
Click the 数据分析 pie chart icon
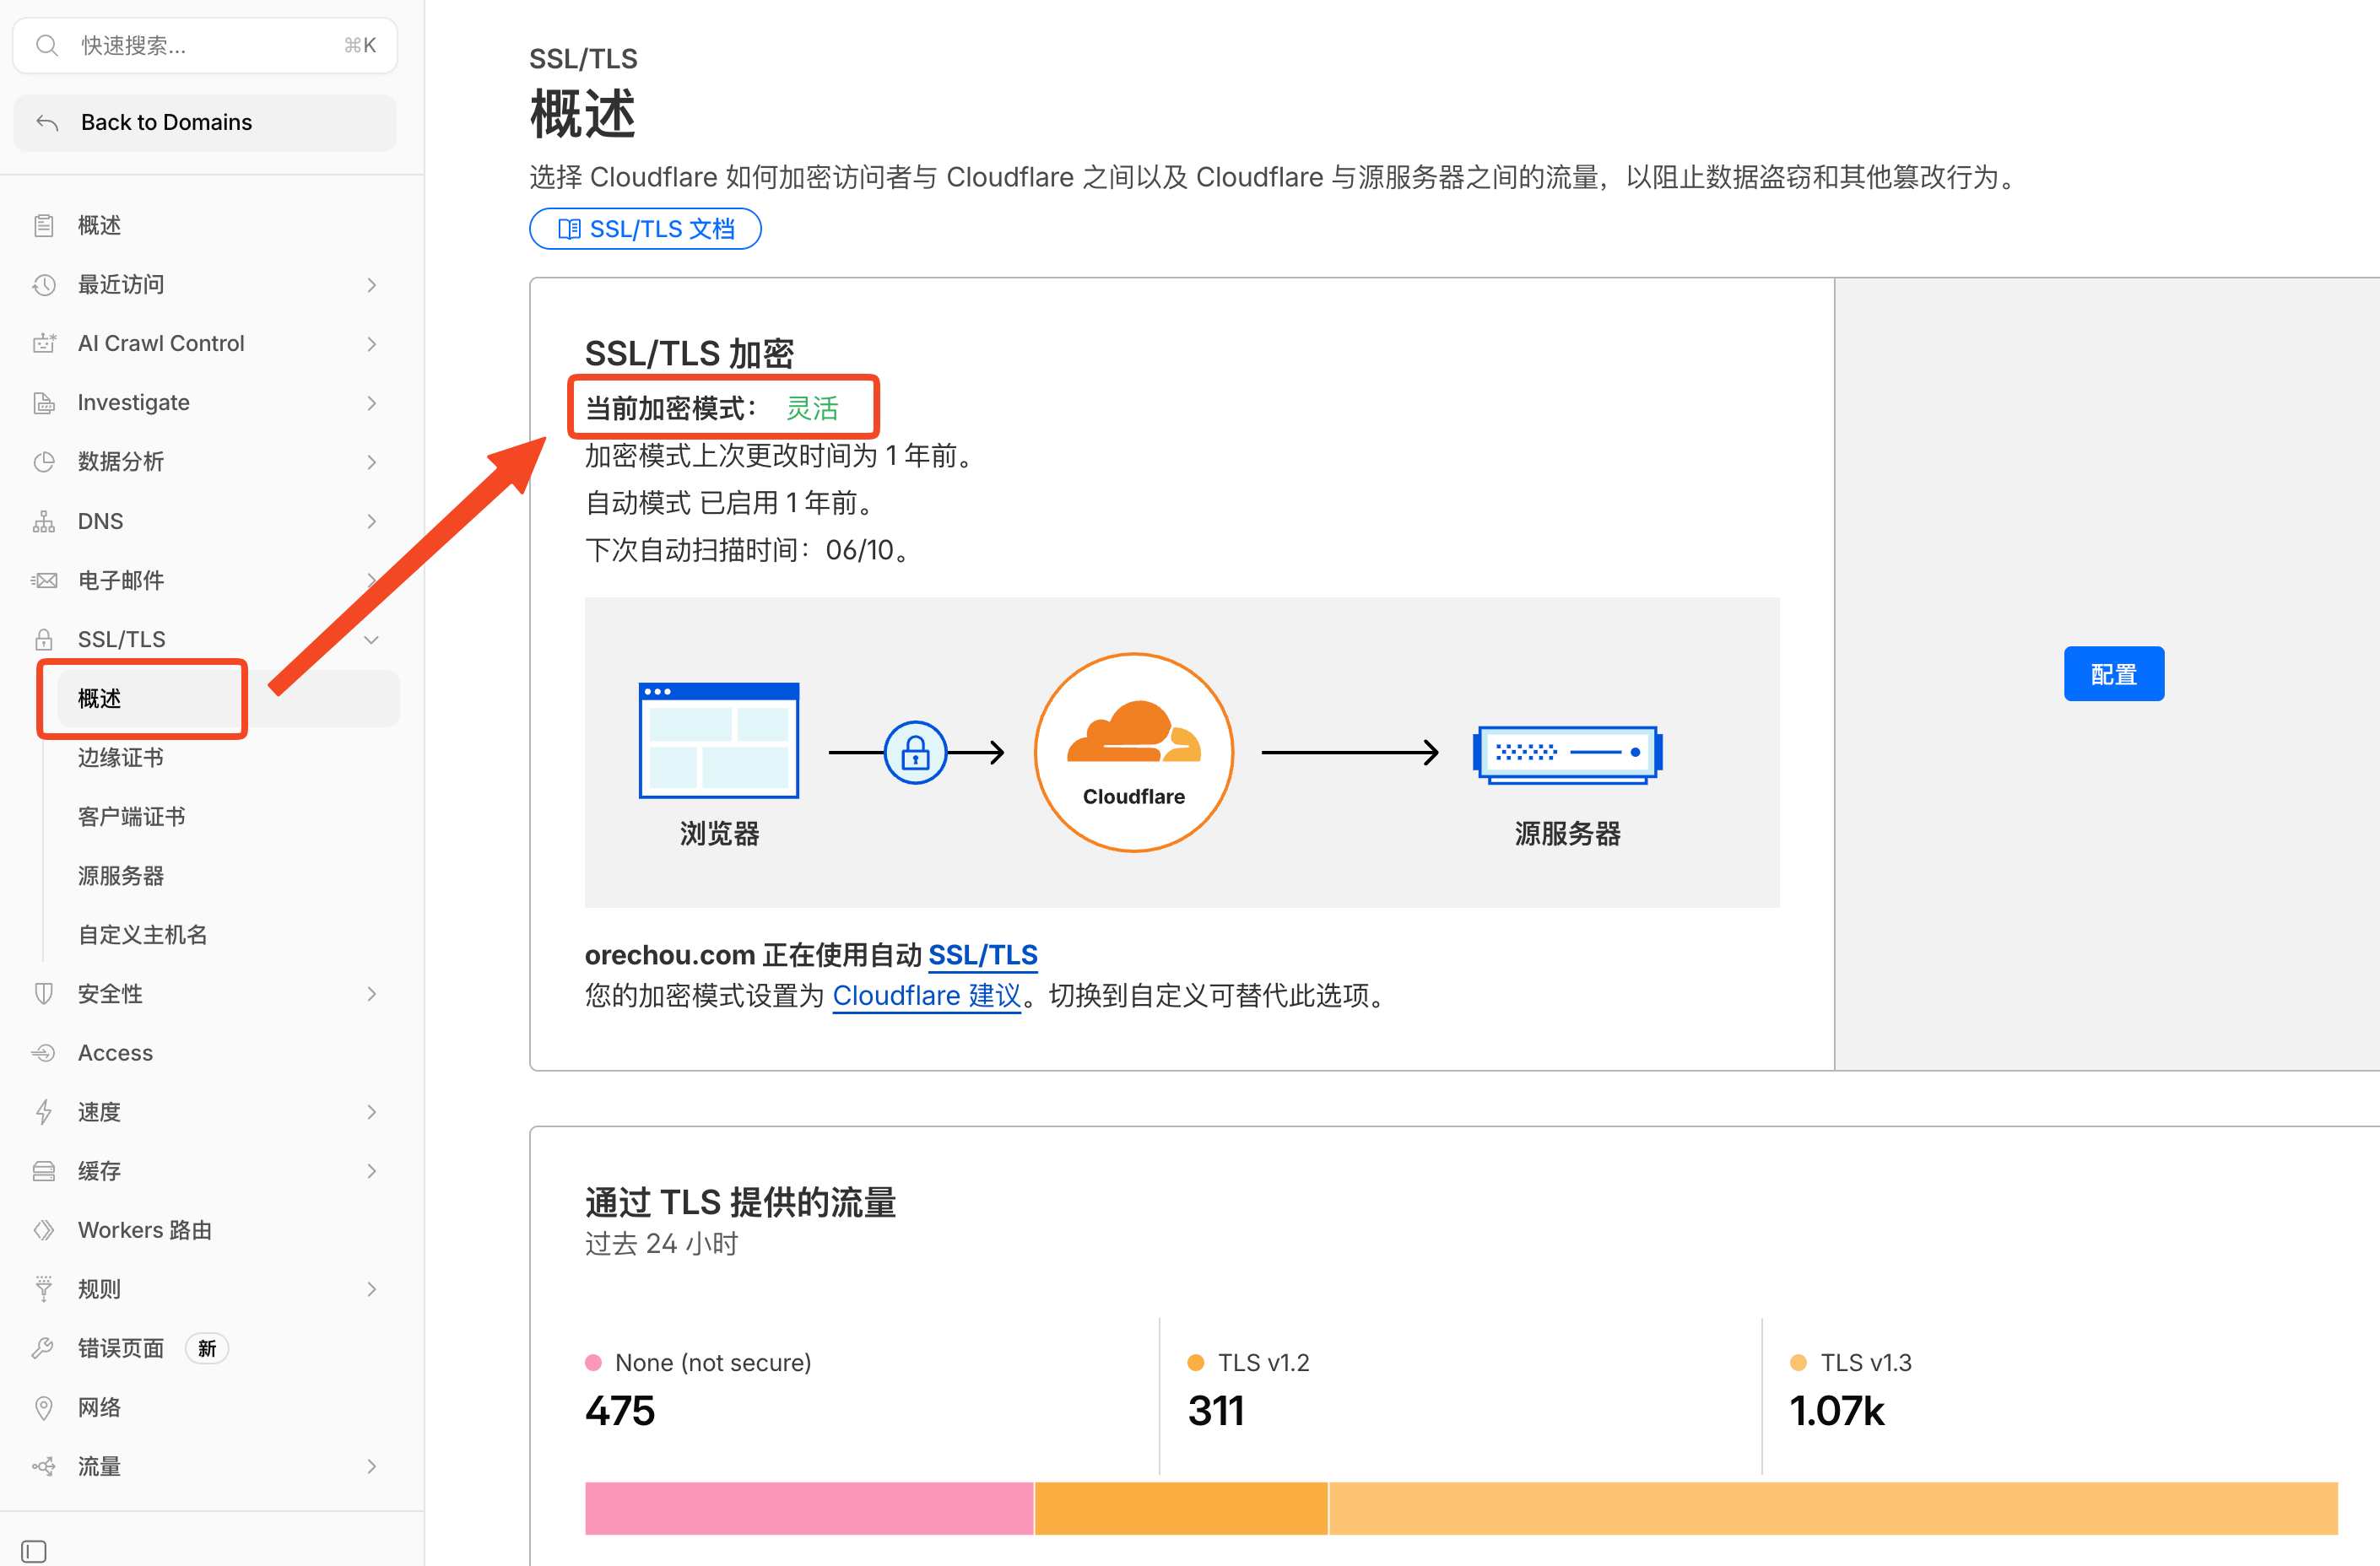tap(44, 462)
